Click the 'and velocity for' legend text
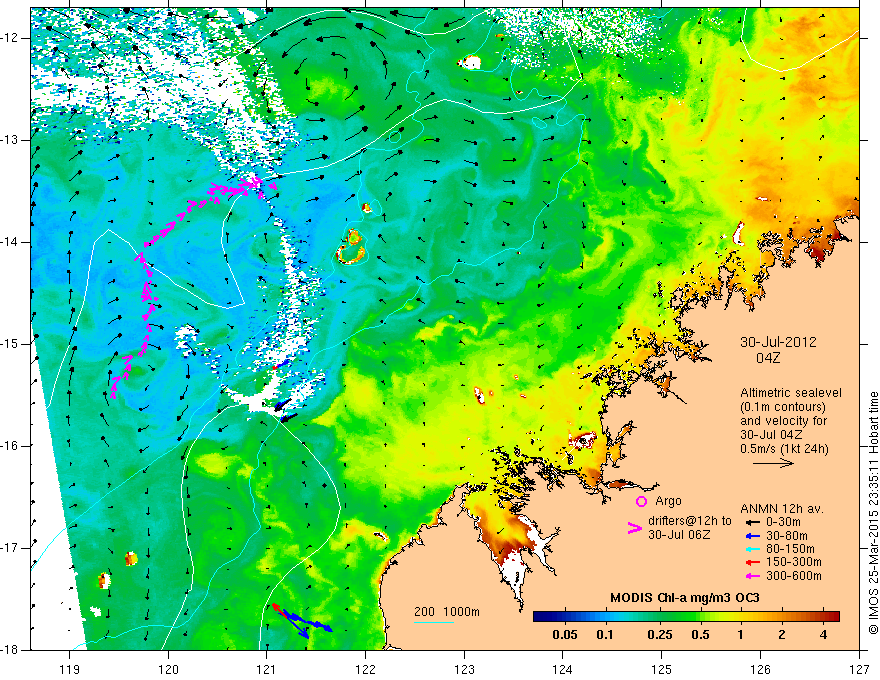The width and height of the screenshot is (880, 680). tap(783, 421)
